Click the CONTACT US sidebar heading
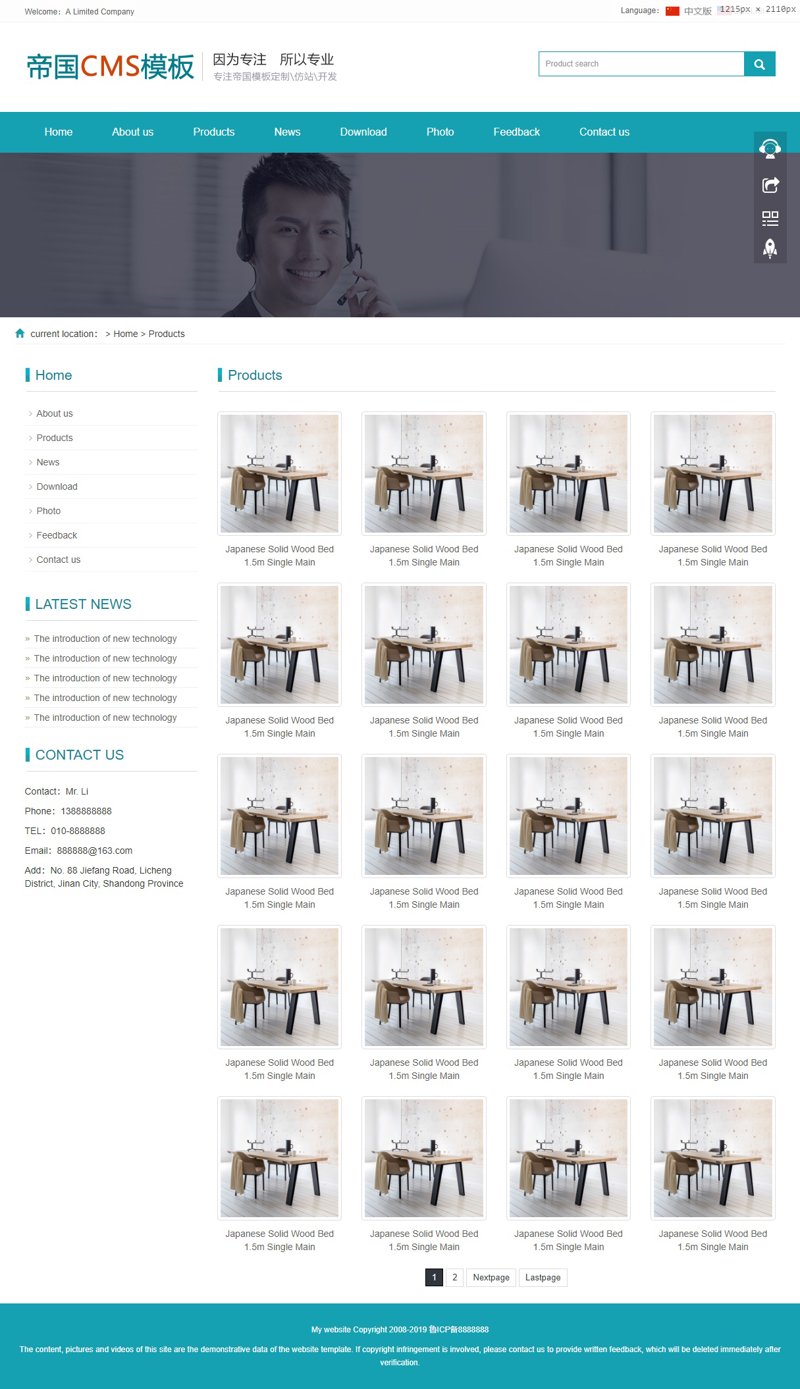The width and height of the screenshot is (800, 1389). 79,755
